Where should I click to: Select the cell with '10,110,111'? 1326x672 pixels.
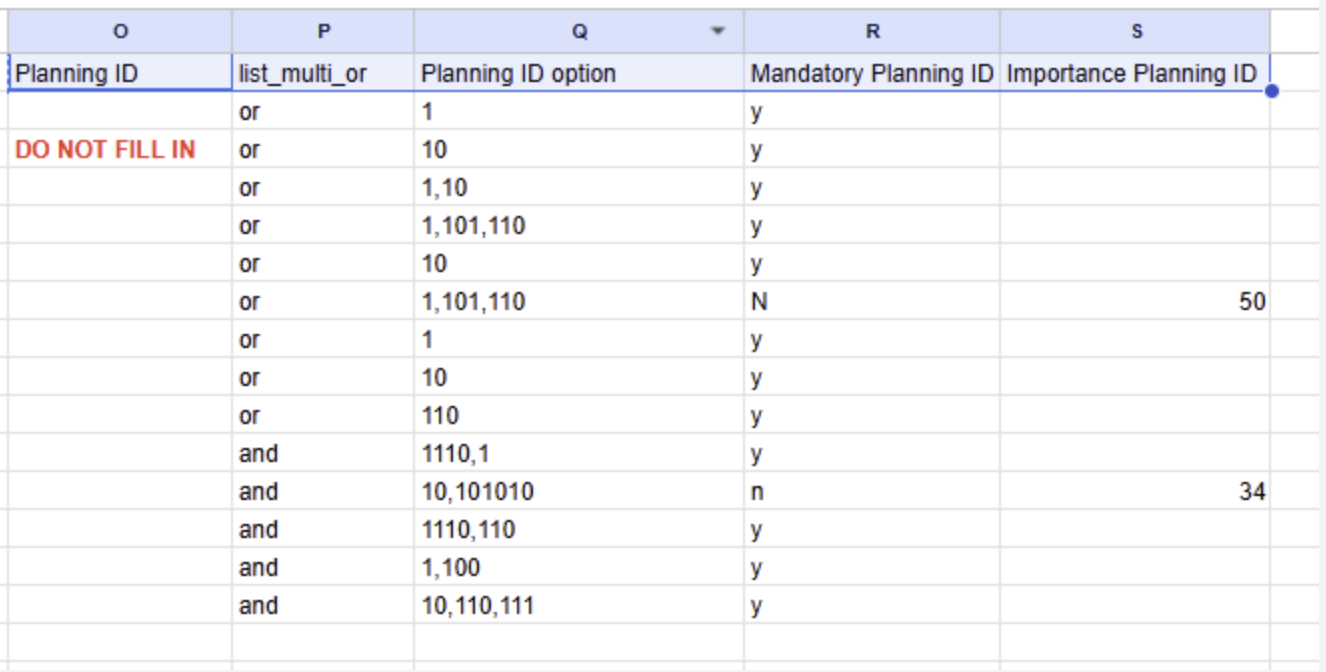pos(579,606)
